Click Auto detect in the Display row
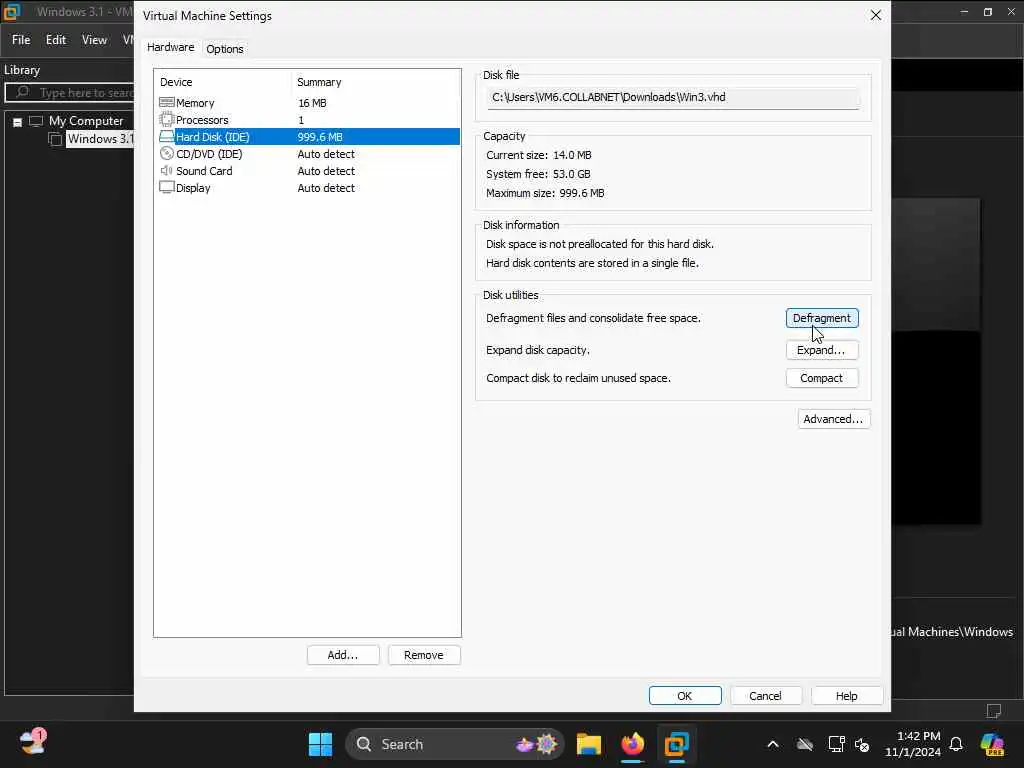 (326, 188)
